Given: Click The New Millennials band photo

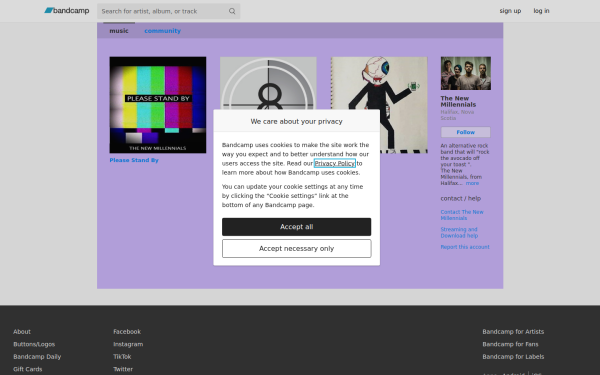Looking at the screenshot, I should 465,73.
